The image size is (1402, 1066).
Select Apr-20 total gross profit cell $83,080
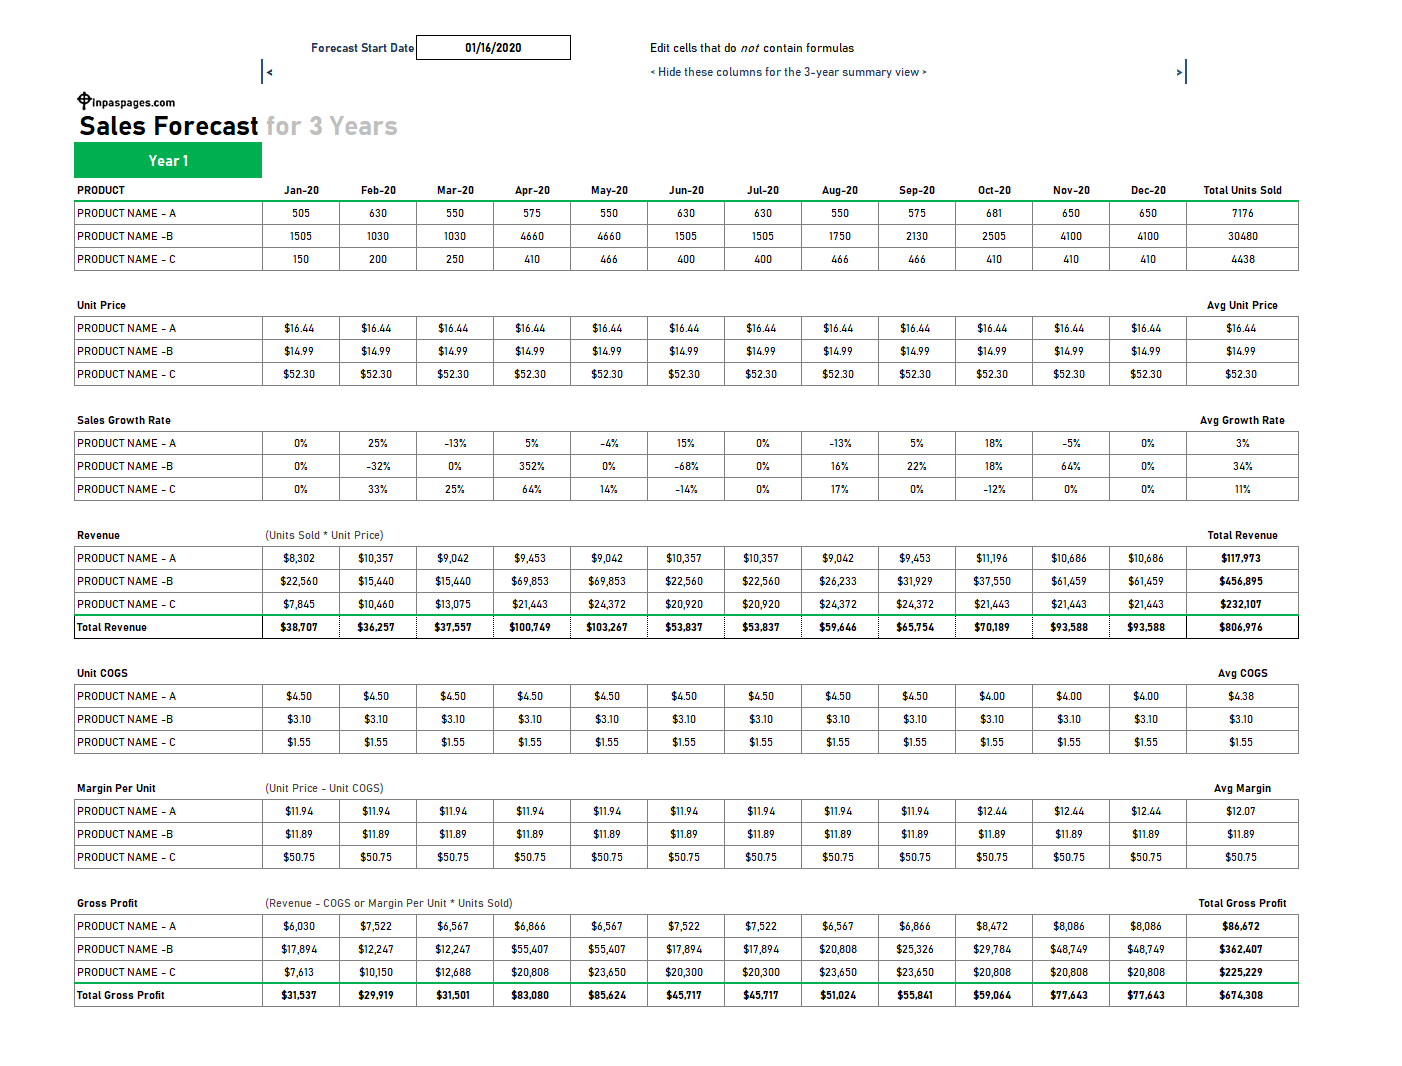click(x=532, y=995)
